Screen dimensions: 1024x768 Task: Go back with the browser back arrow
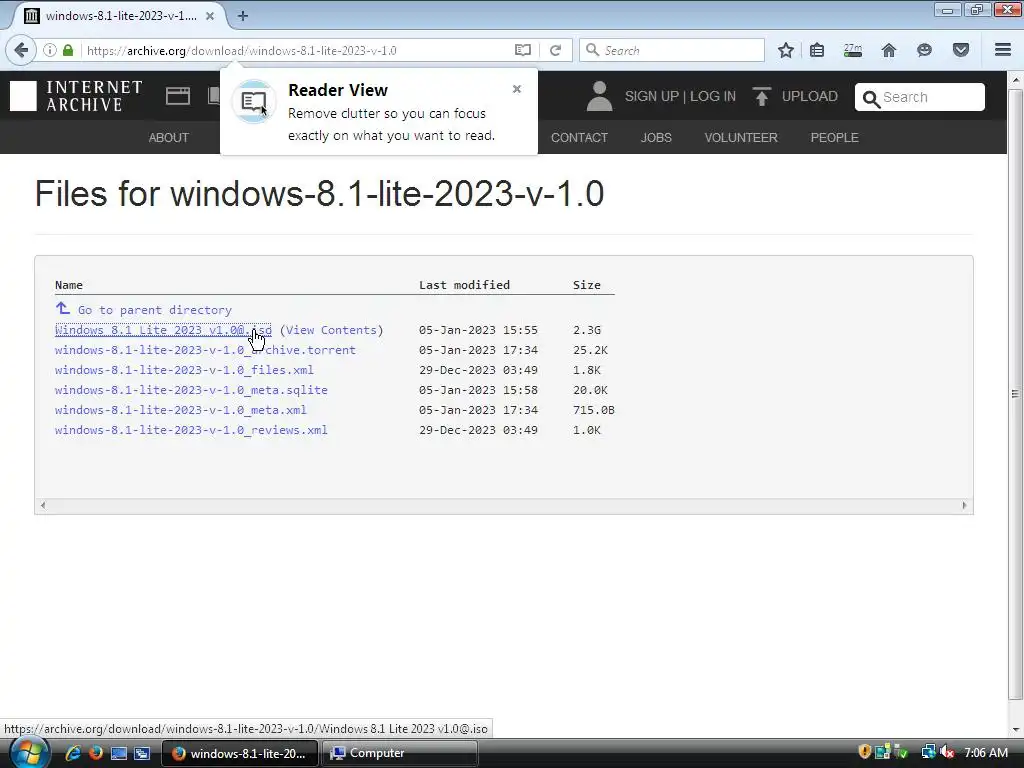tap(22, 50)
